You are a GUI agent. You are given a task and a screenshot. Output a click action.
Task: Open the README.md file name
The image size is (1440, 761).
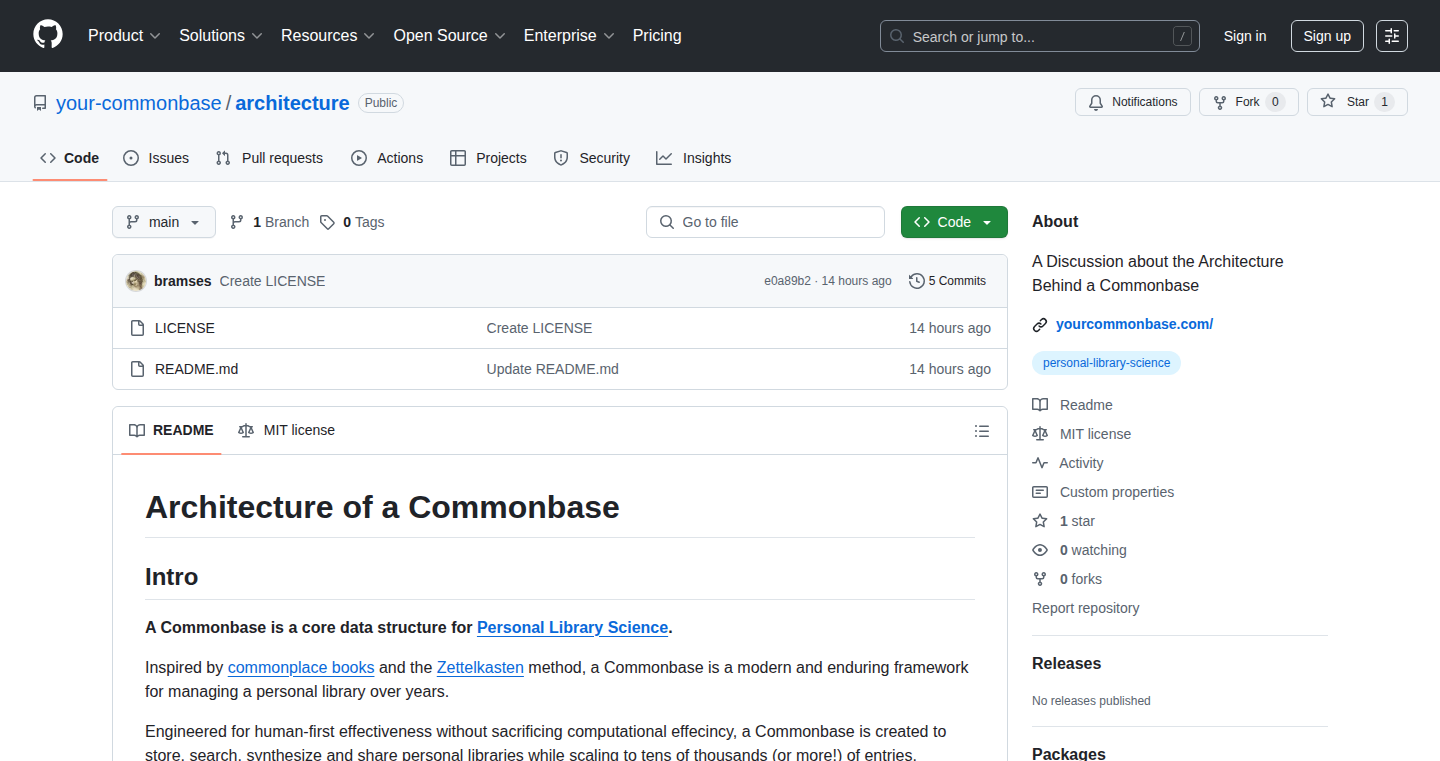click(197, 369)
